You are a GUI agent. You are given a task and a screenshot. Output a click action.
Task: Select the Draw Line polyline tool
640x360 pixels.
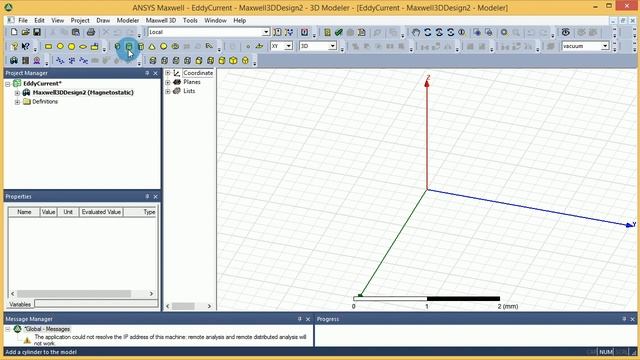pyautogui.click(x=60, y=60)
